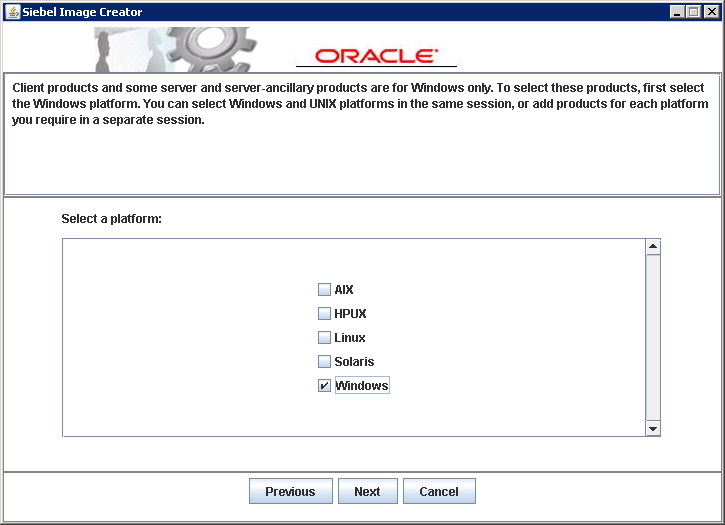This screenshot has height=525, width=725.
Task: Maximize the Siebel Image Creator window
Action: (x=694, y=12)
